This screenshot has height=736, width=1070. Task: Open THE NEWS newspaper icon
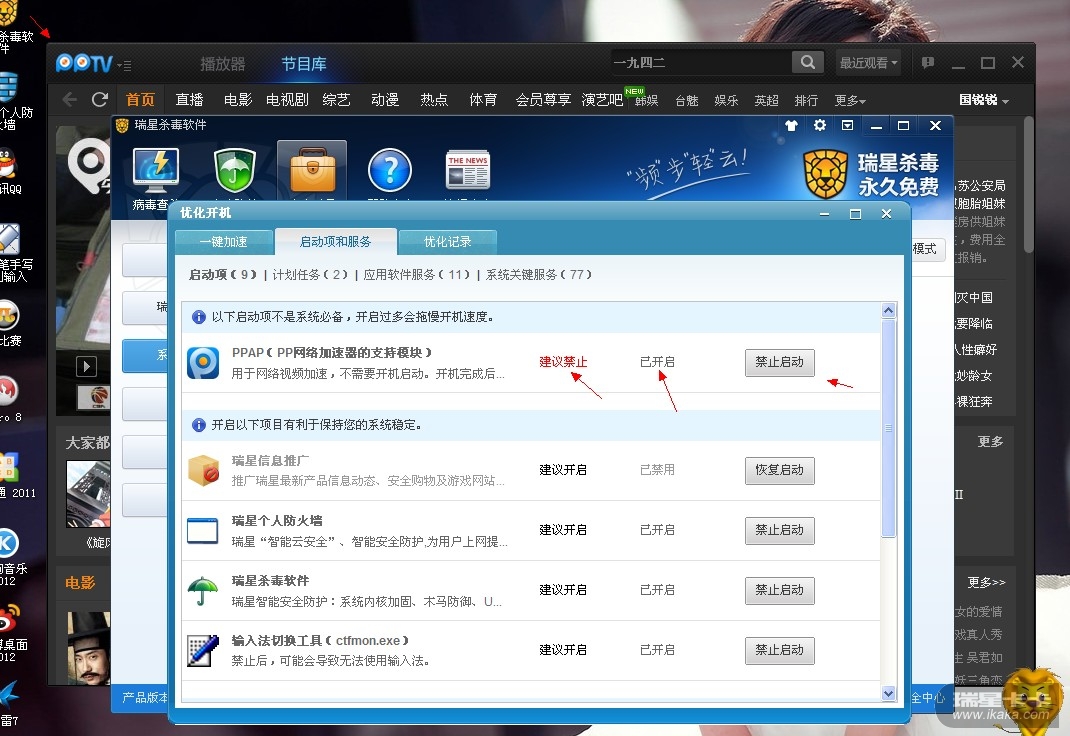467,170
